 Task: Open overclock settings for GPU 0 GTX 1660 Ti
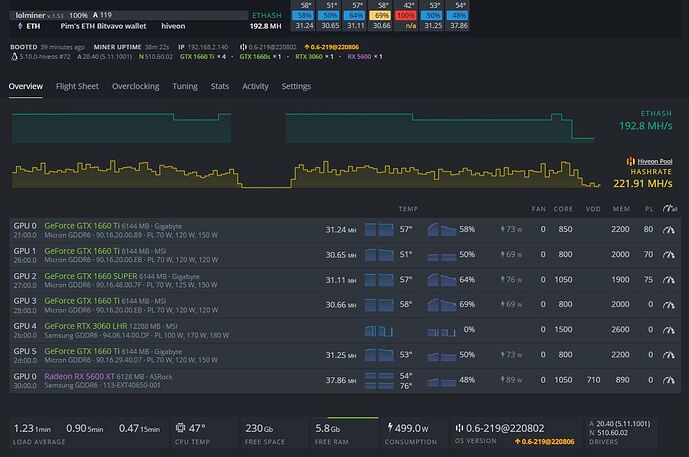(x=668, y=230)
